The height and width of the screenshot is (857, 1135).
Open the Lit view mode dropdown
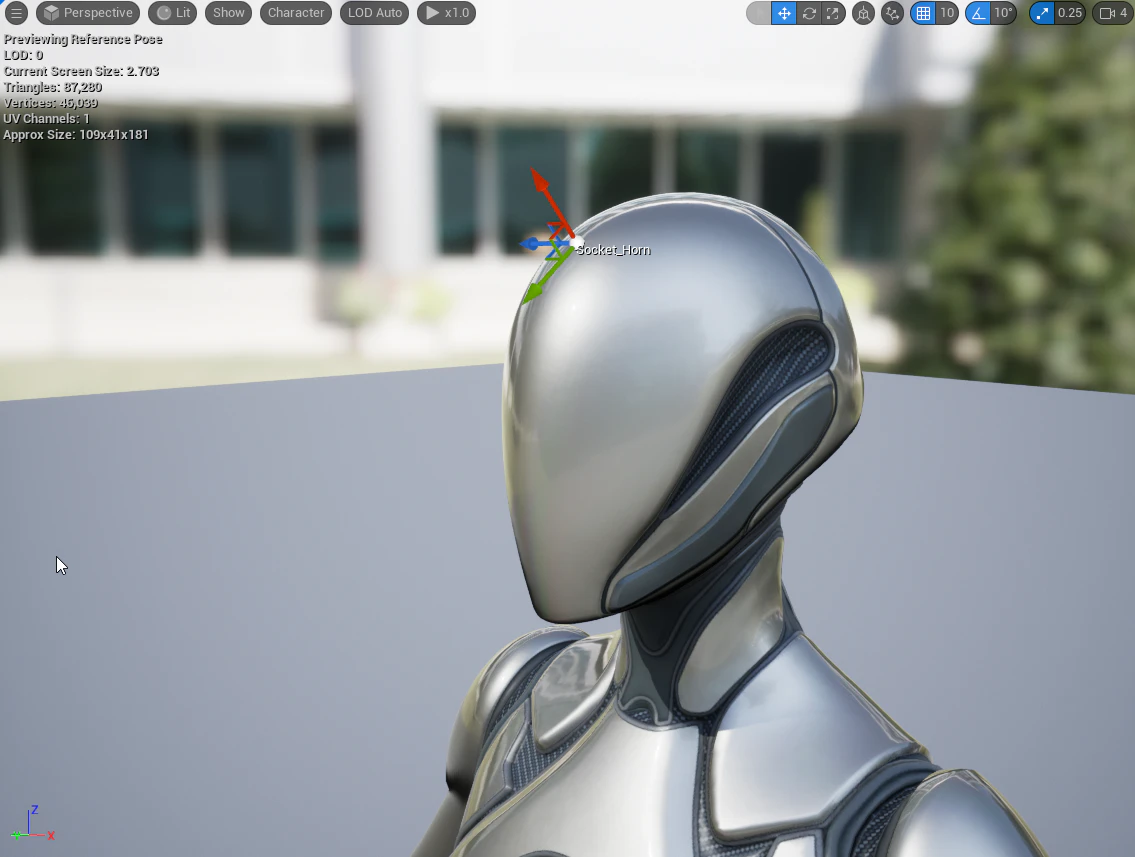pos(174,12)
